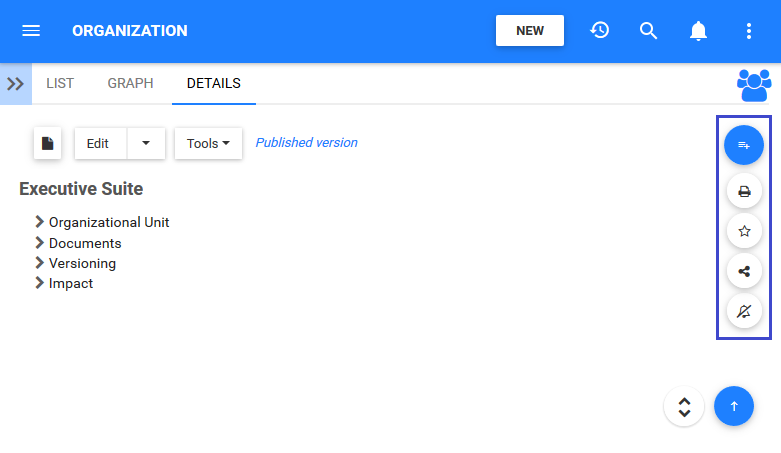Open the Edit dropdown arrow
The width and height of the screenshot is (781, 453).
coord(146,143)
